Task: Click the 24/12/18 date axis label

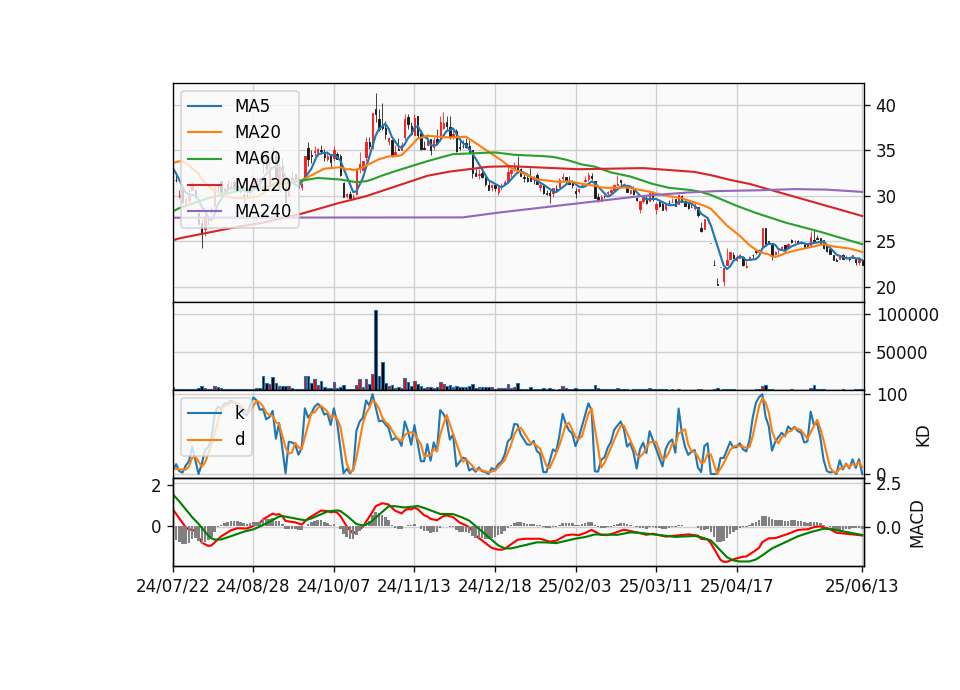Action: pos(495,586)
